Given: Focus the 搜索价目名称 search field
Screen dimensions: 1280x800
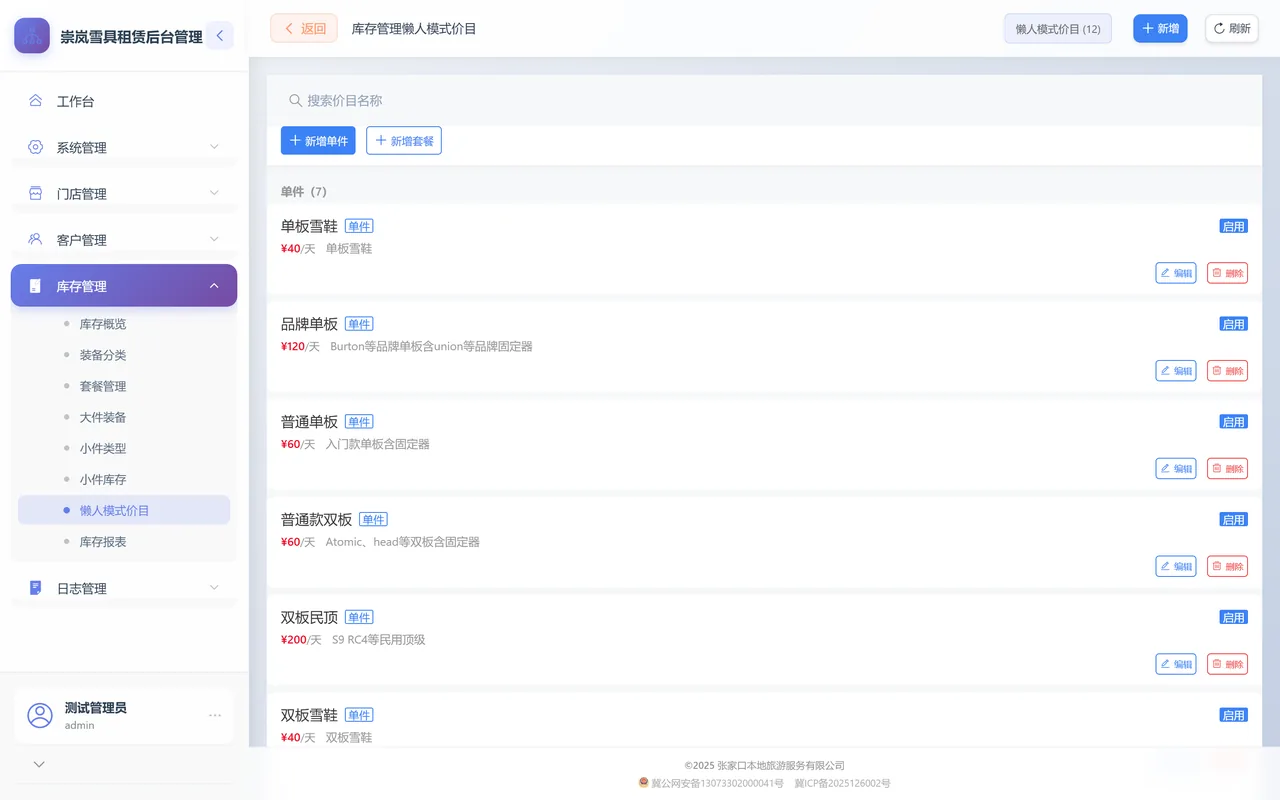Looking at the screenshot, I should point(764,101).
